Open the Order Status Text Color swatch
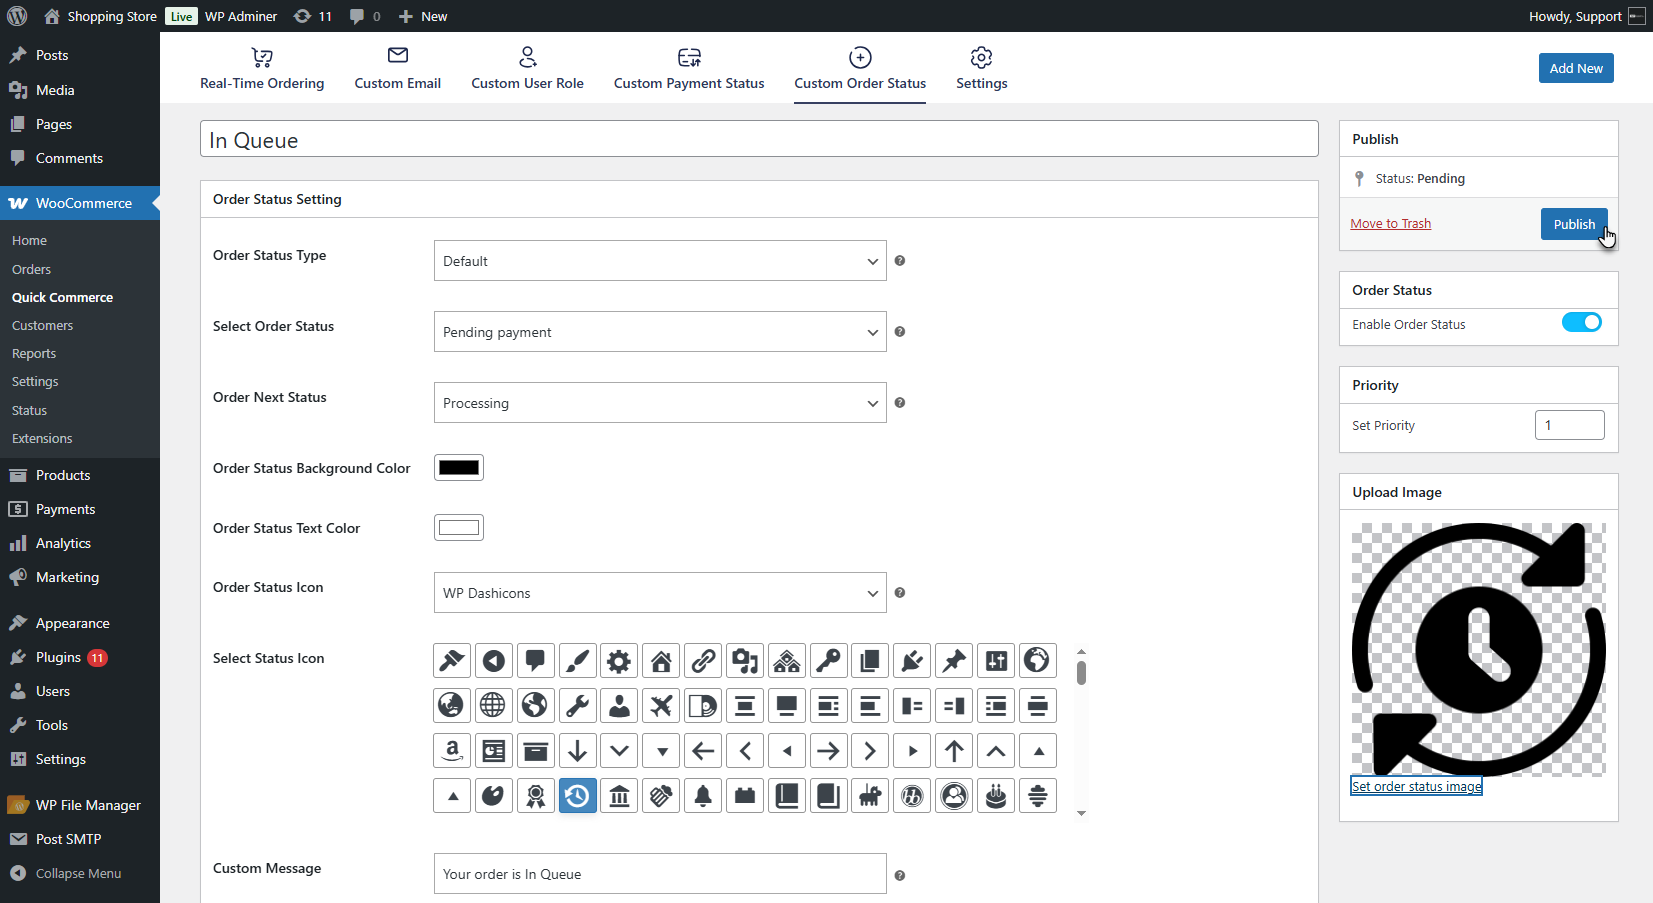This screenshot has height=903, width=1653. (x=459, y=528)
